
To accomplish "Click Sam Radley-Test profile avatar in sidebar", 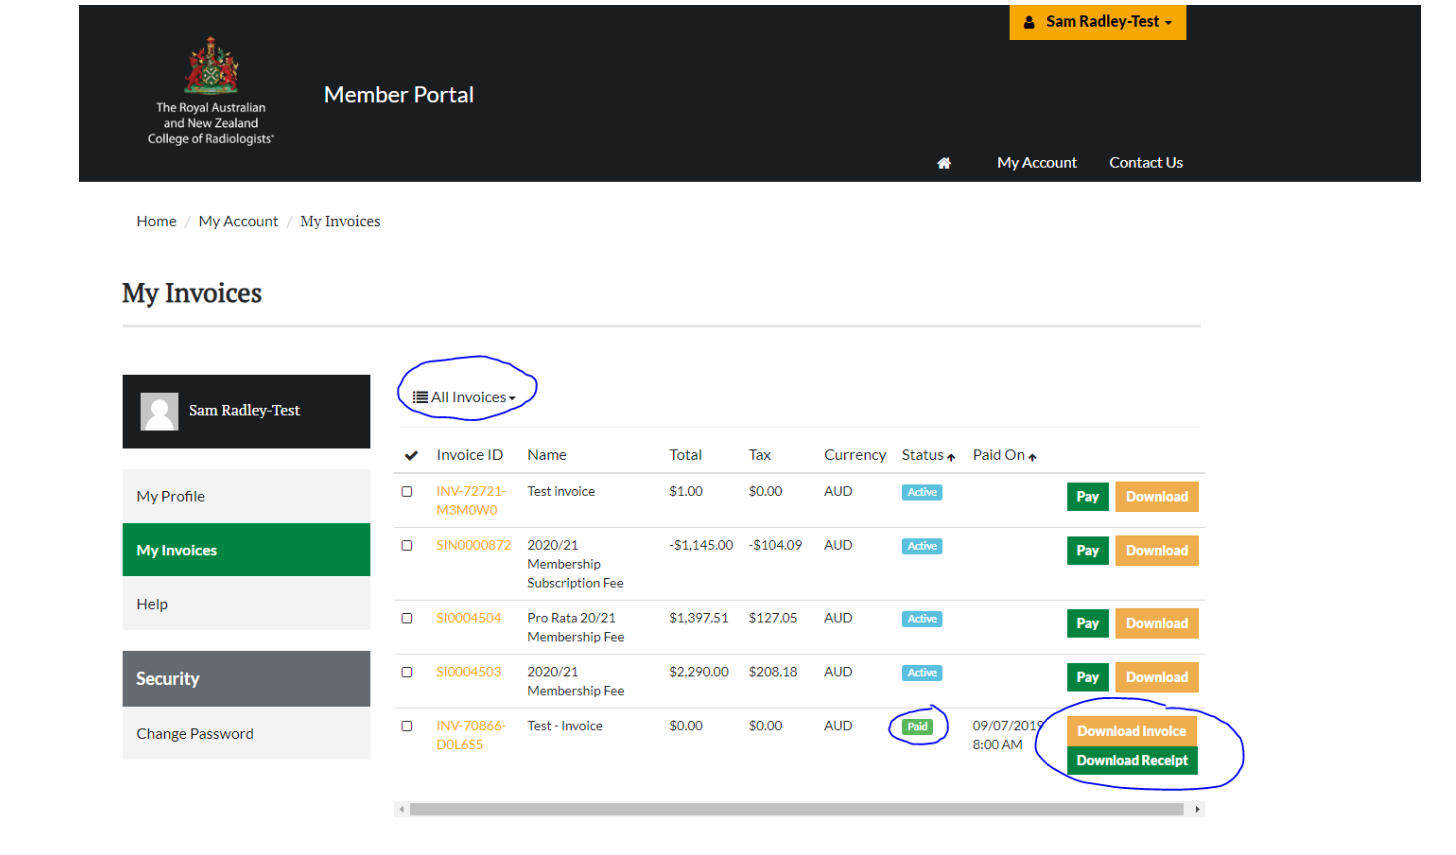I will click(159, 411).
